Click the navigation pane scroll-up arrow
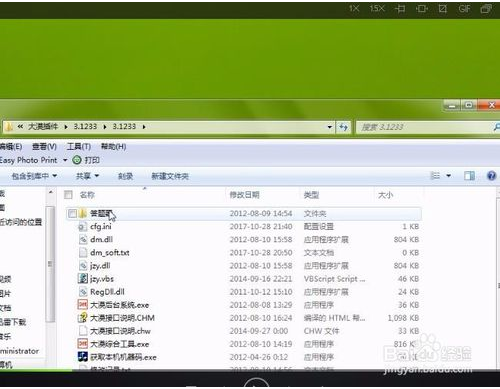This screenshot has width=500, height=389. tap(51, 192)
